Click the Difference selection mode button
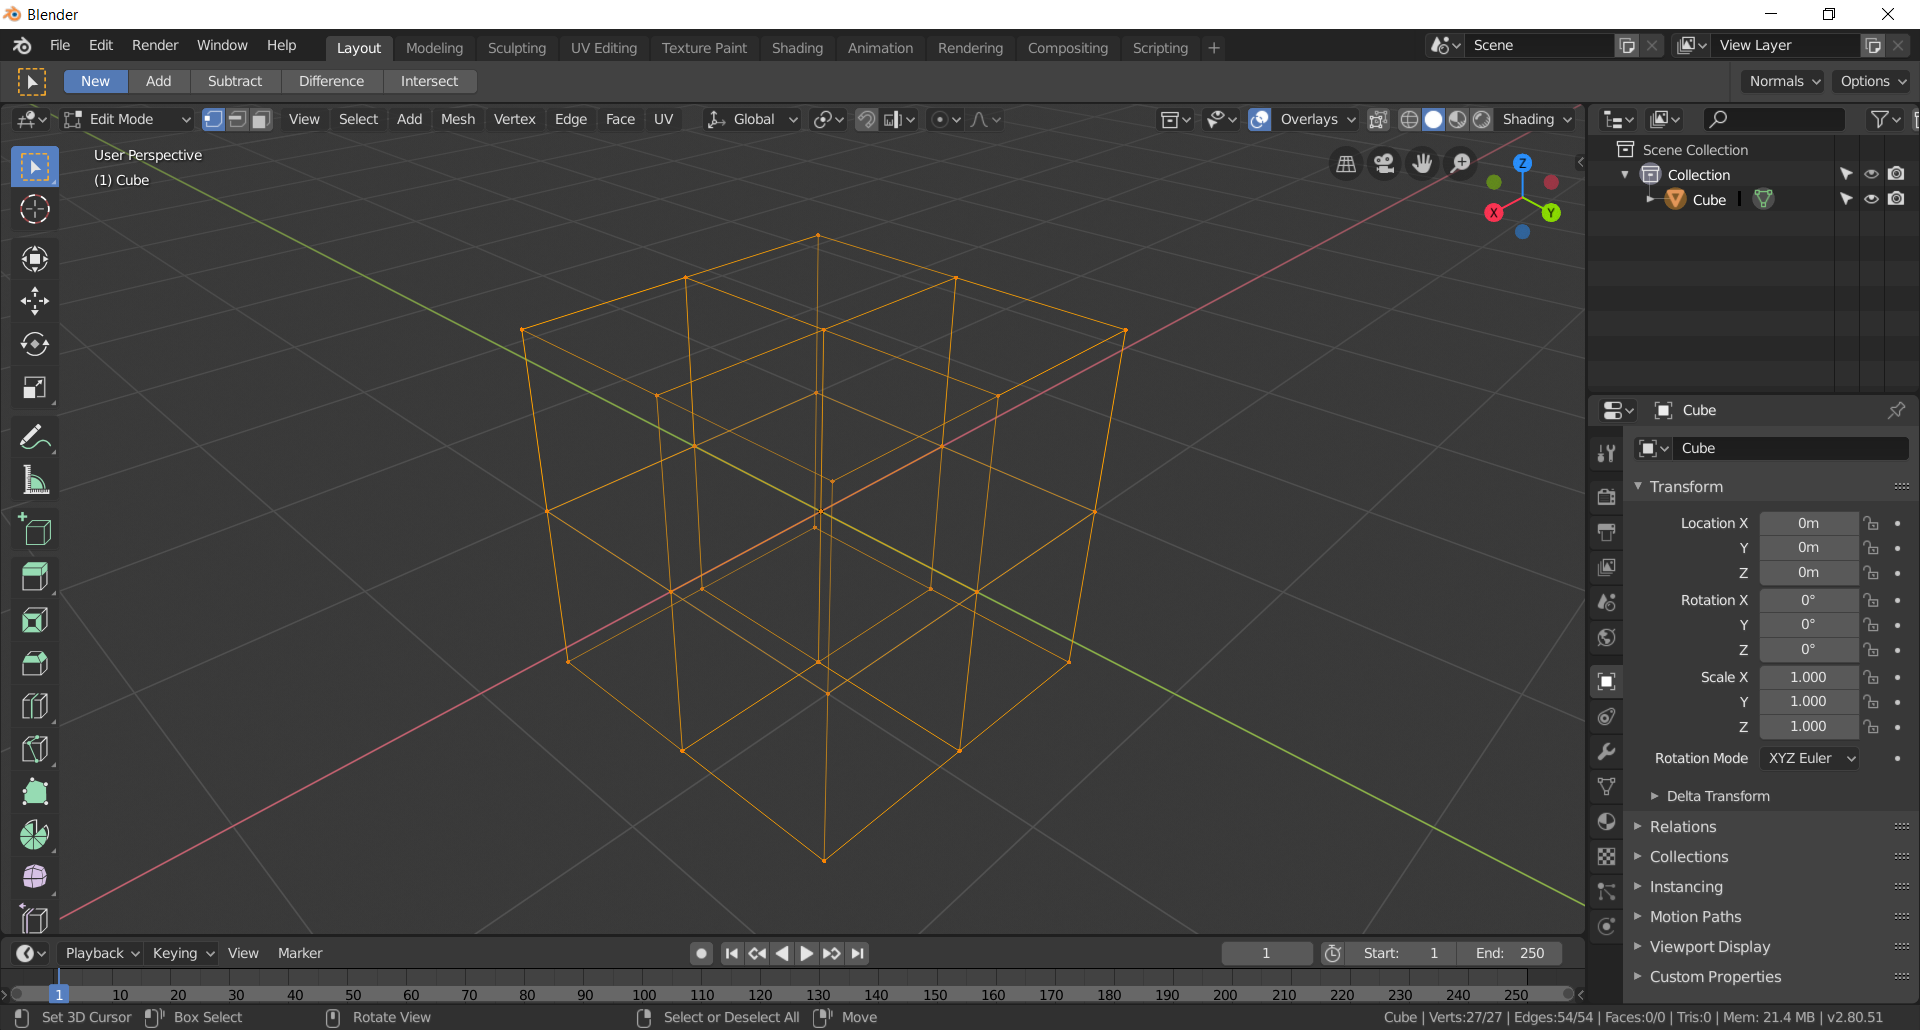 coord(331,81)
